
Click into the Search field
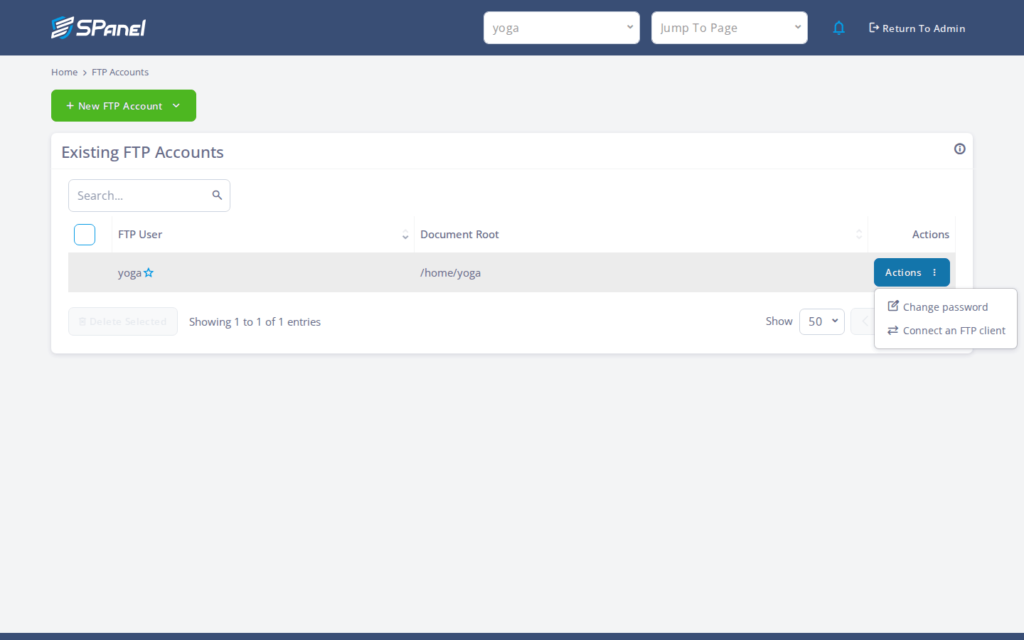tap(149, 195)
